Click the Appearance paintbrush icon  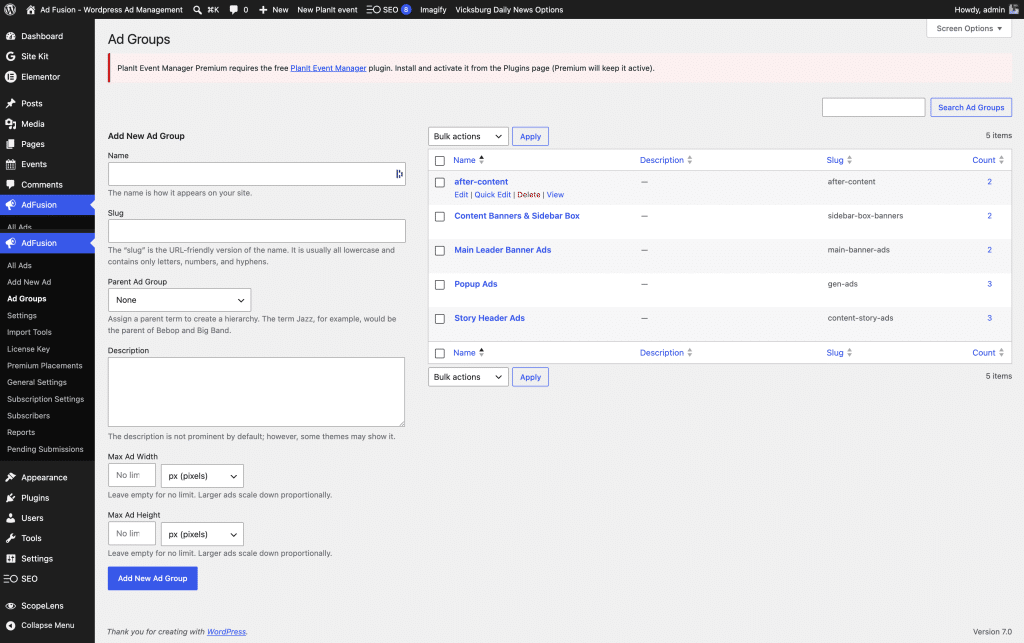[10, 477]
